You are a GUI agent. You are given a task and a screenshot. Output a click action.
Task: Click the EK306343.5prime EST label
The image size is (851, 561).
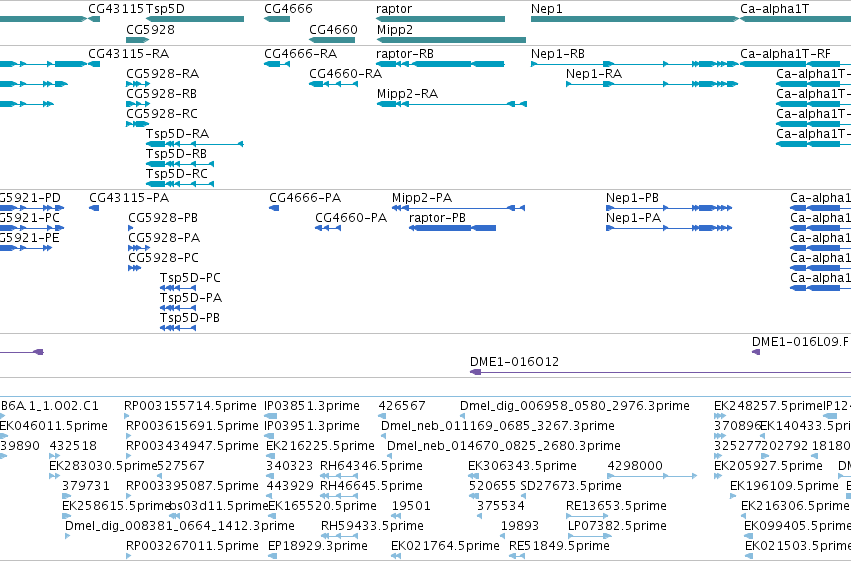522,466
